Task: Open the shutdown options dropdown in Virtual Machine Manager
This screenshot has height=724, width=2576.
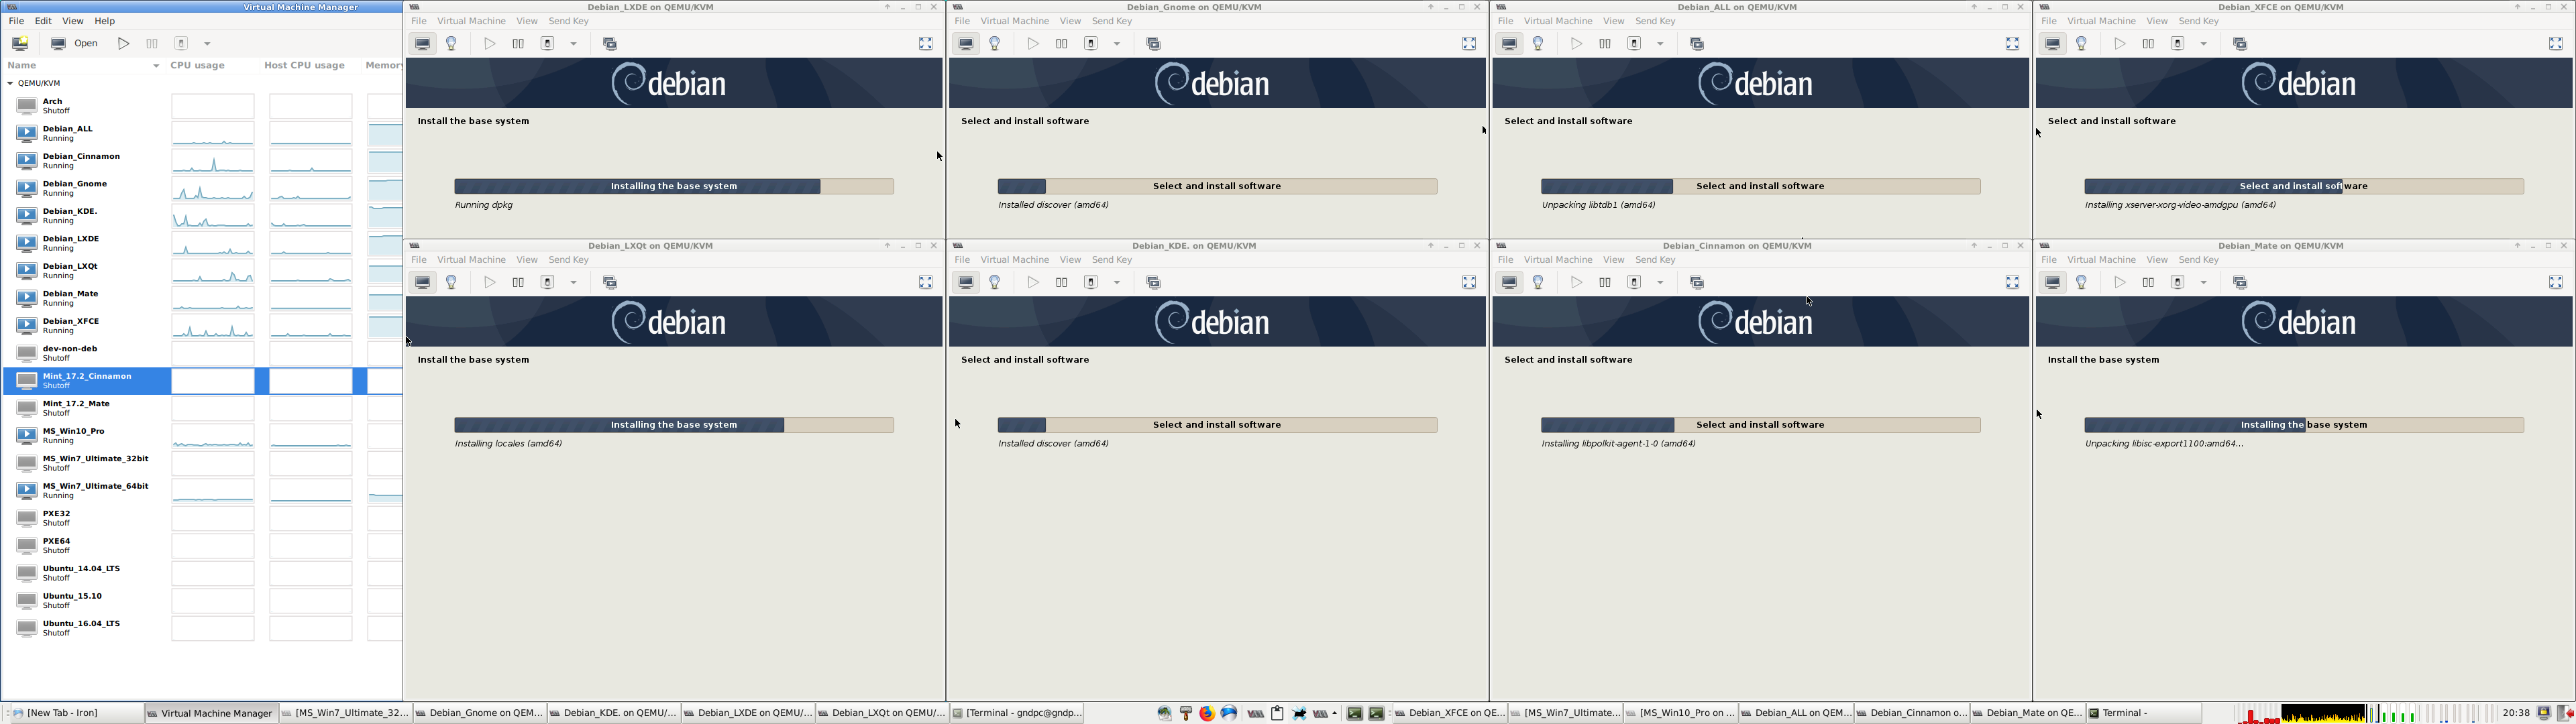Action: point(207,43)
